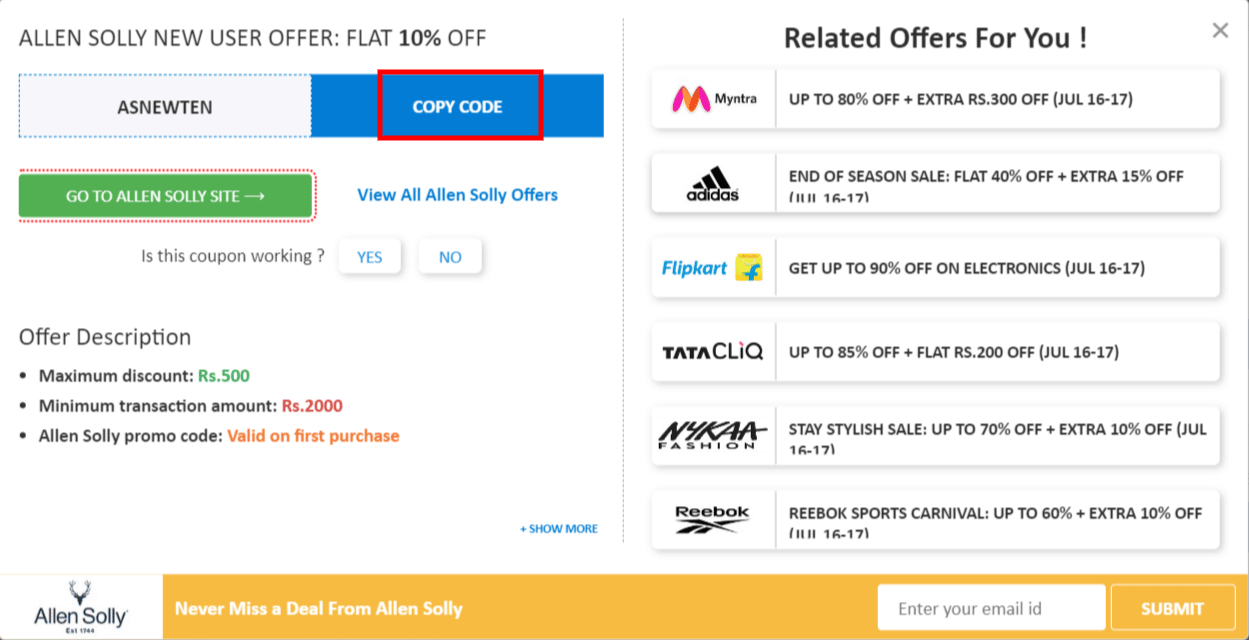Close the Related Offers popup
The height and width of the screenshot is (640, 1249).
[1220, 30]
